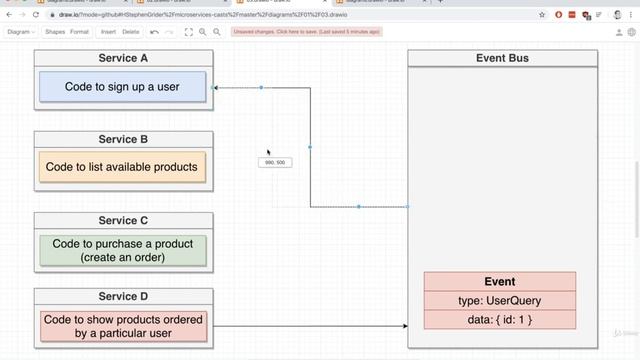Image resolution: width=640 pixels, height=360 pixels.
Task: Select the Service D container title
Action: [x=123, y=296]
